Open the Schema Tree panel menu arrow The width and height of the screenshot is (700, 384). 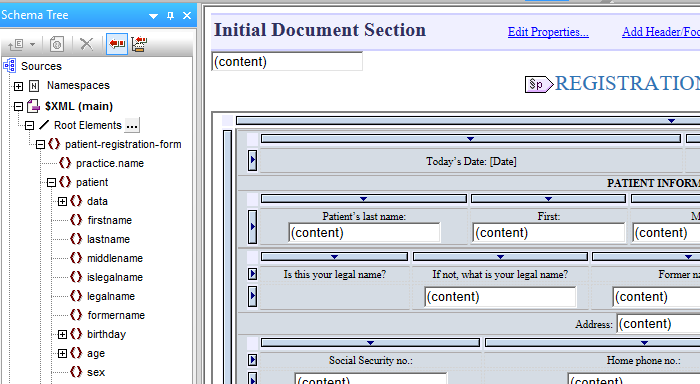[x=153, y=16]
